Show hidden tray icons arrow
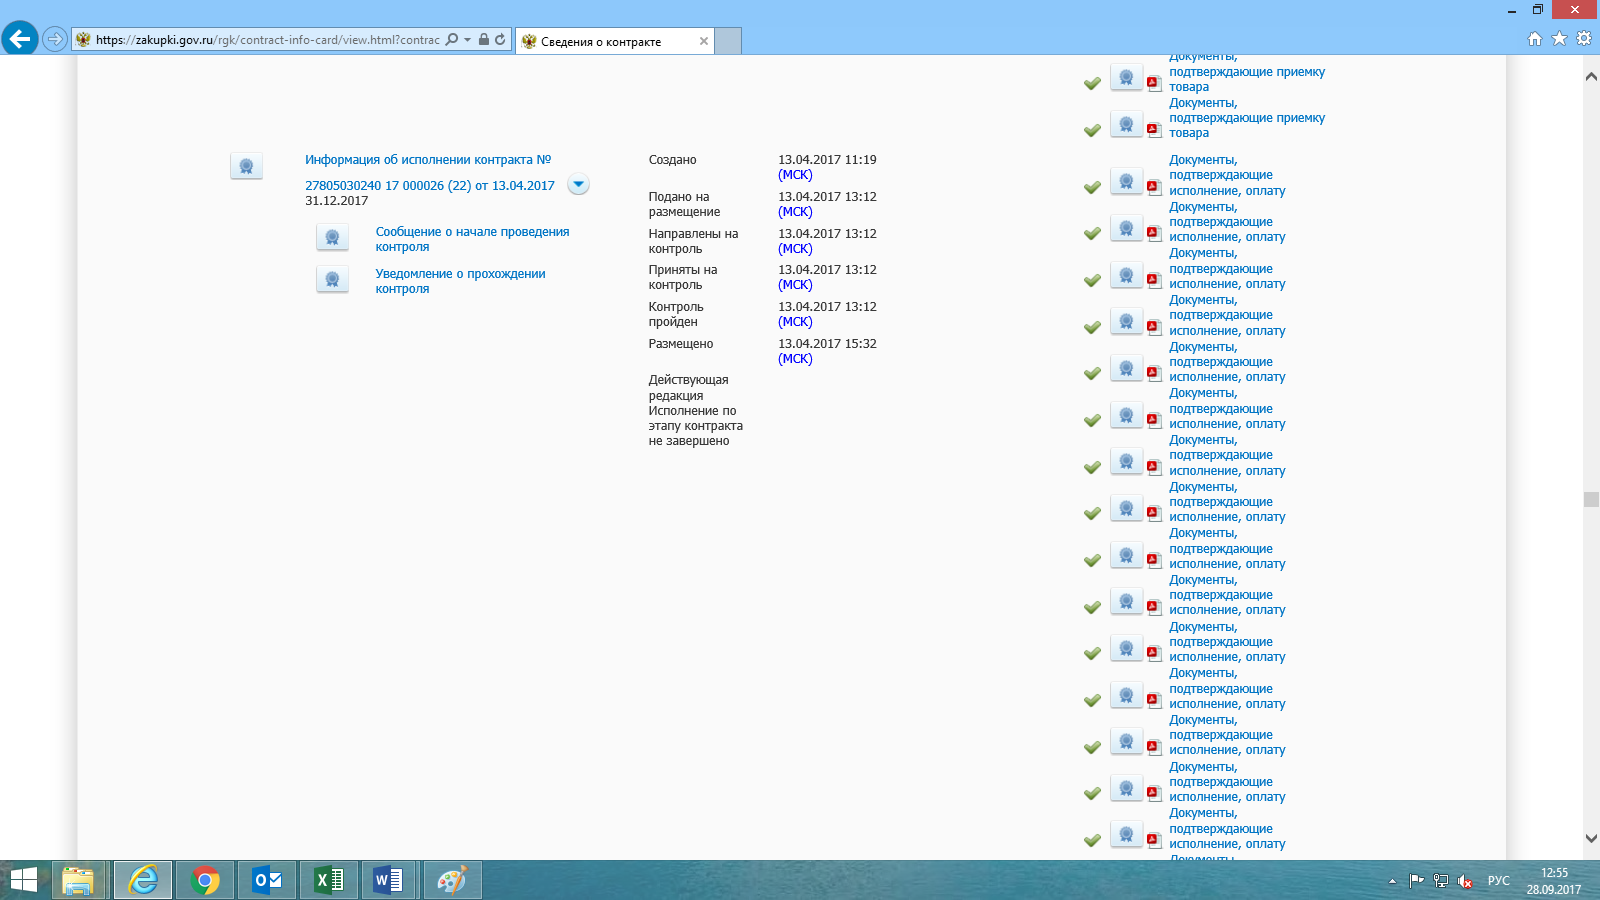Screen dimensions: 1600x900 (x=1392, y=881)
